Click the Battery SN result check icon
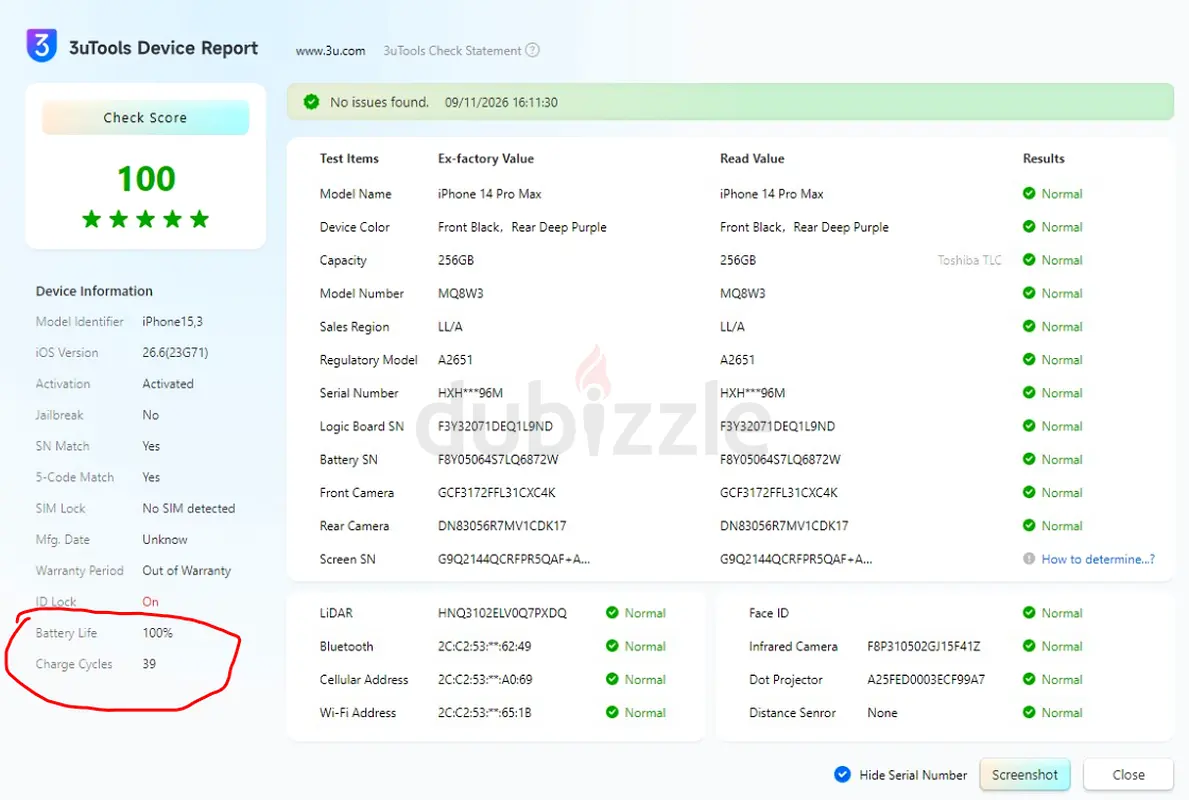Screen dimensions: 1189x800 coord(1029,459)
